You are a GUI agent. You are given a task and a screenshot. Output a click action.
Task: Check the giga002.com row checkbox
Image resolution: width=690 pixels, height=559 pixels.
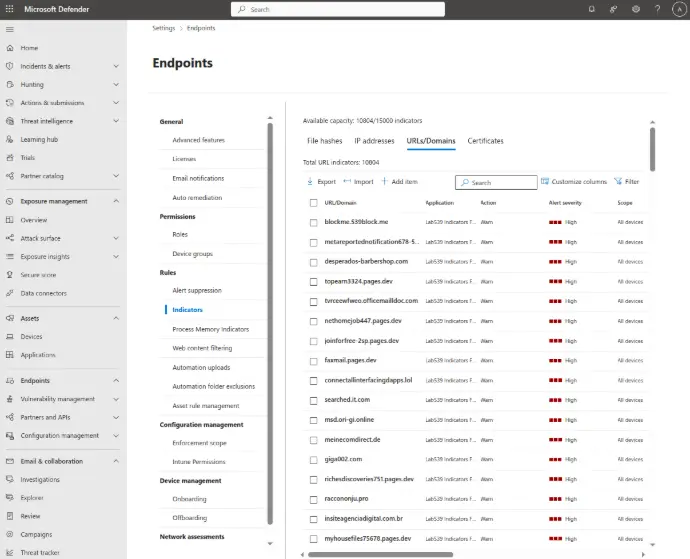(313, 460)
